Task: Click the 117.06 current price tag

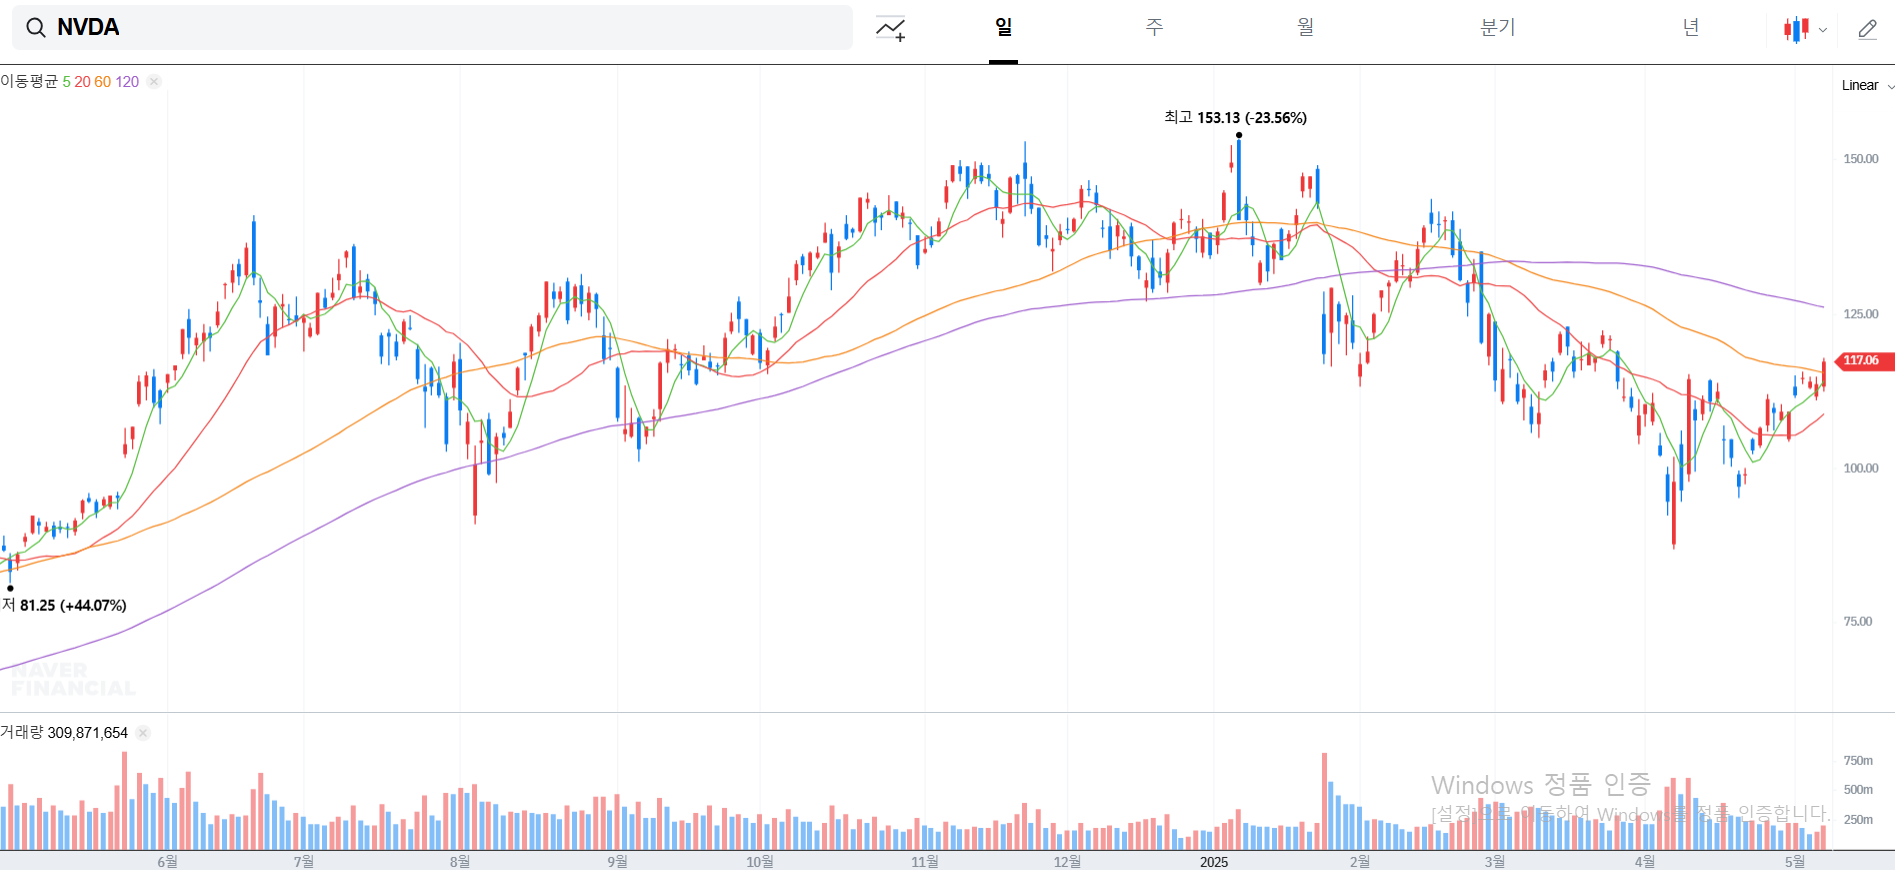Action: 1865,361
